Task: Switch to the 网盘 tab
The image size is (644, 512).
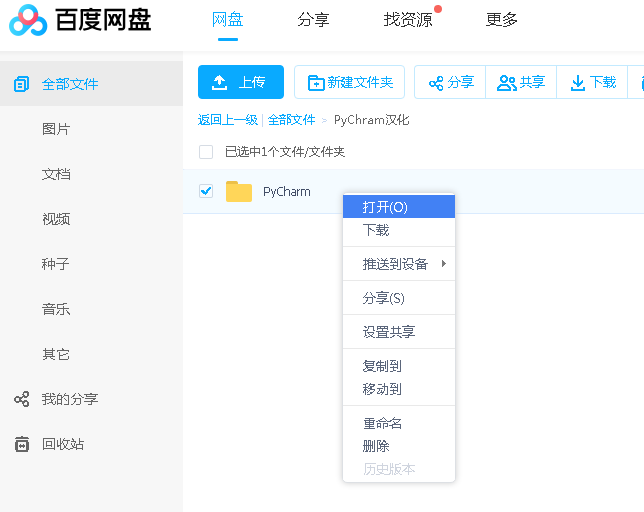Action: point(228,20)
